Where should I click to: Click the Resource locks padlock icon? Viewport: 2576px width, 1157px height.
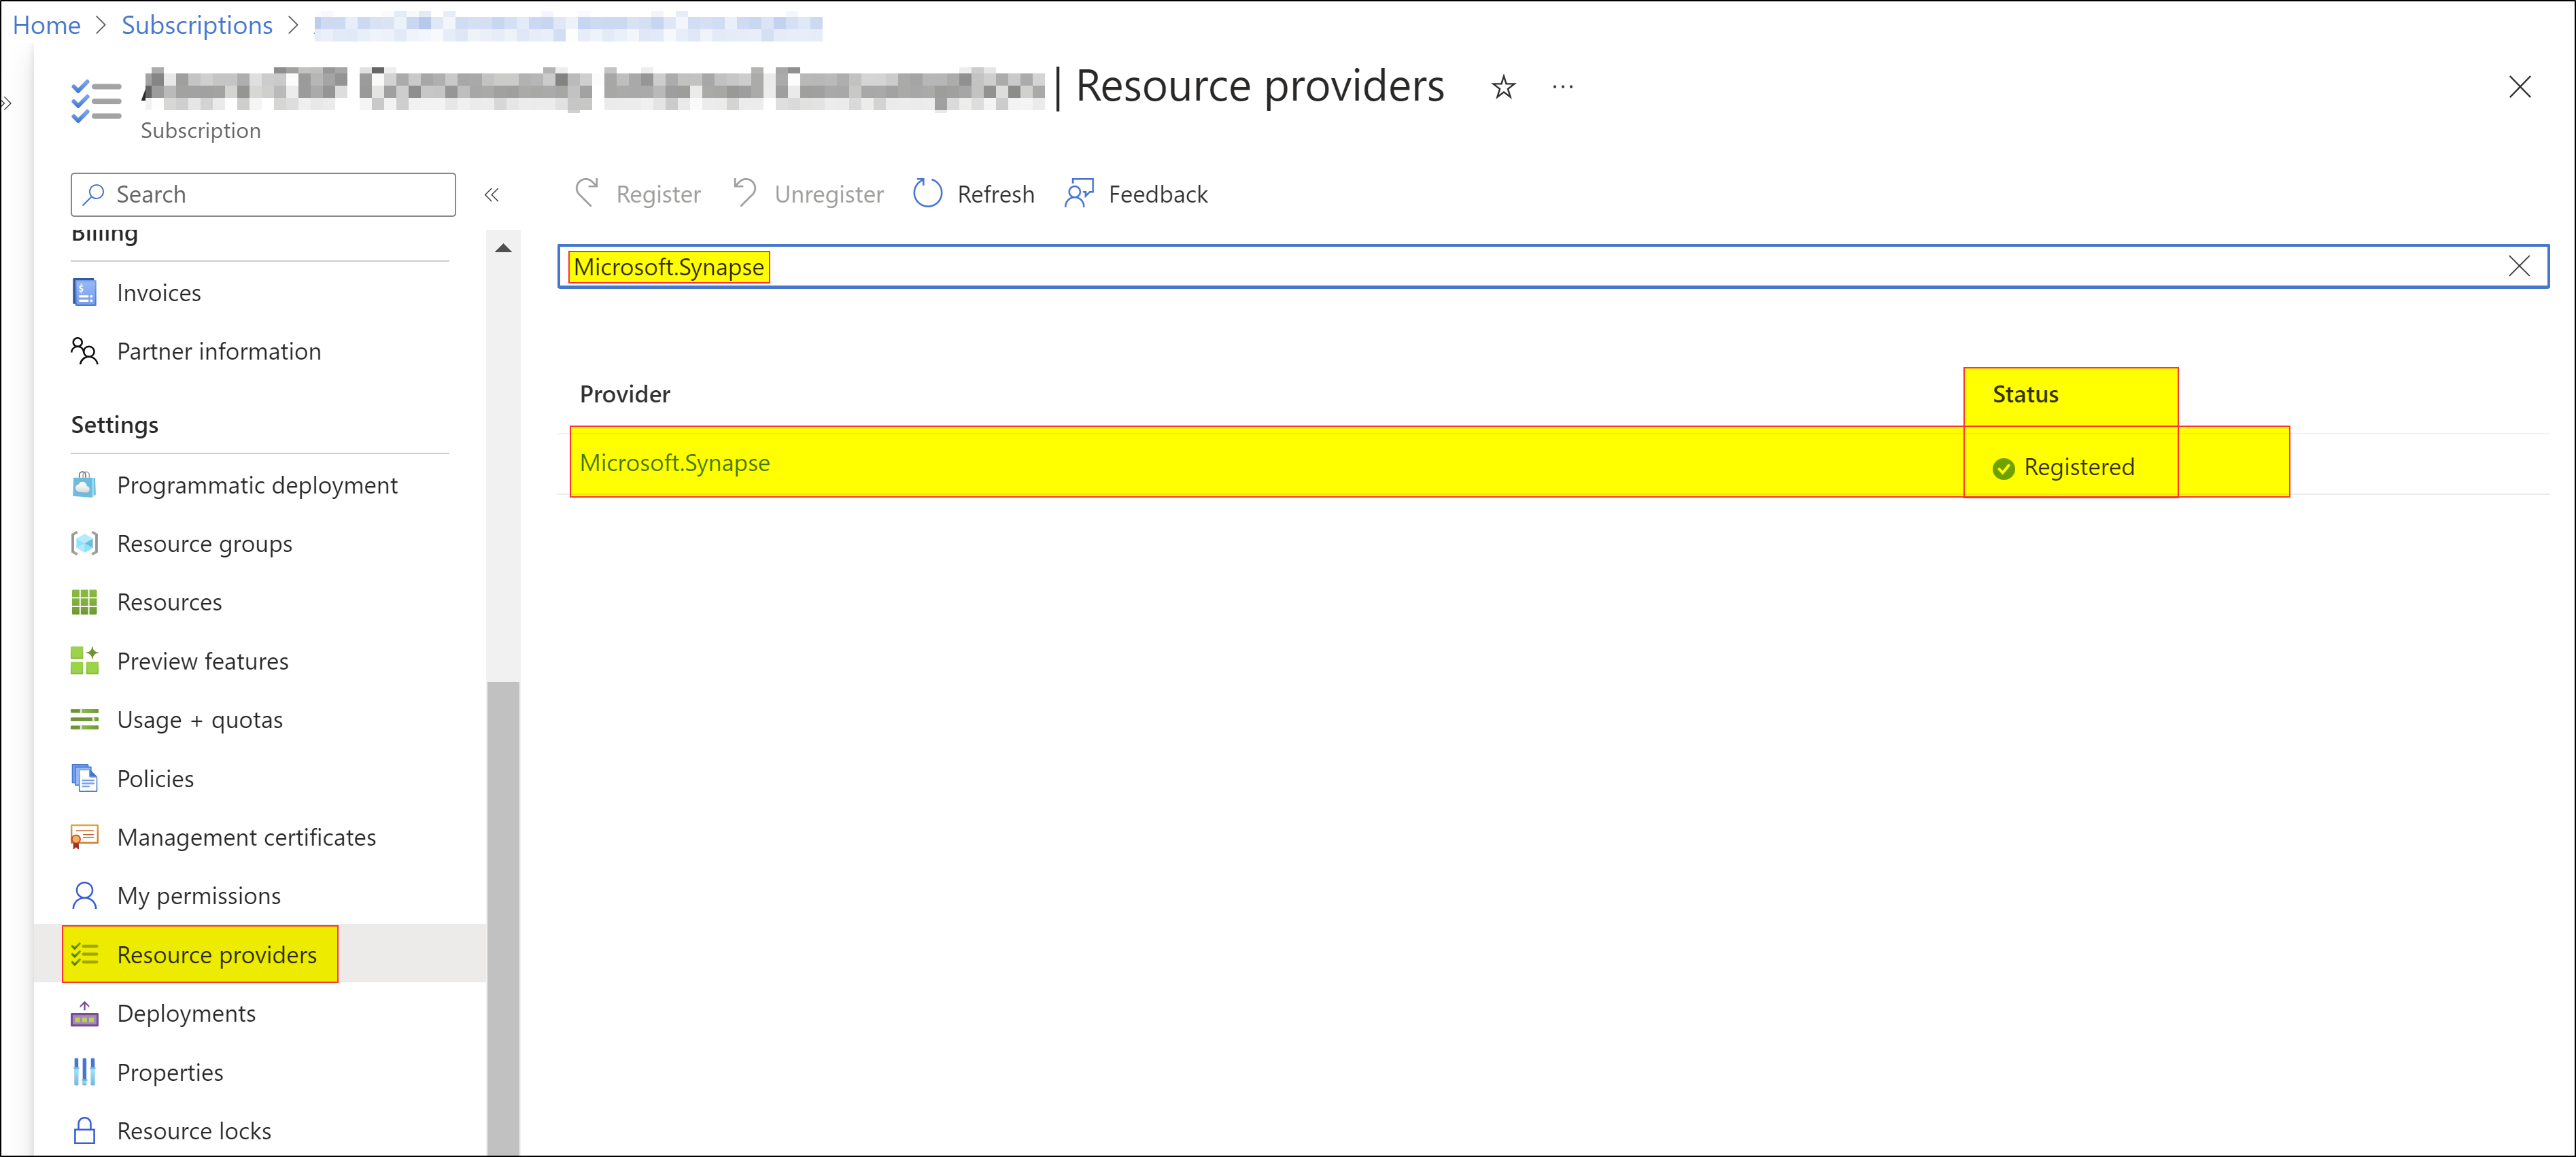[85, 1131]
